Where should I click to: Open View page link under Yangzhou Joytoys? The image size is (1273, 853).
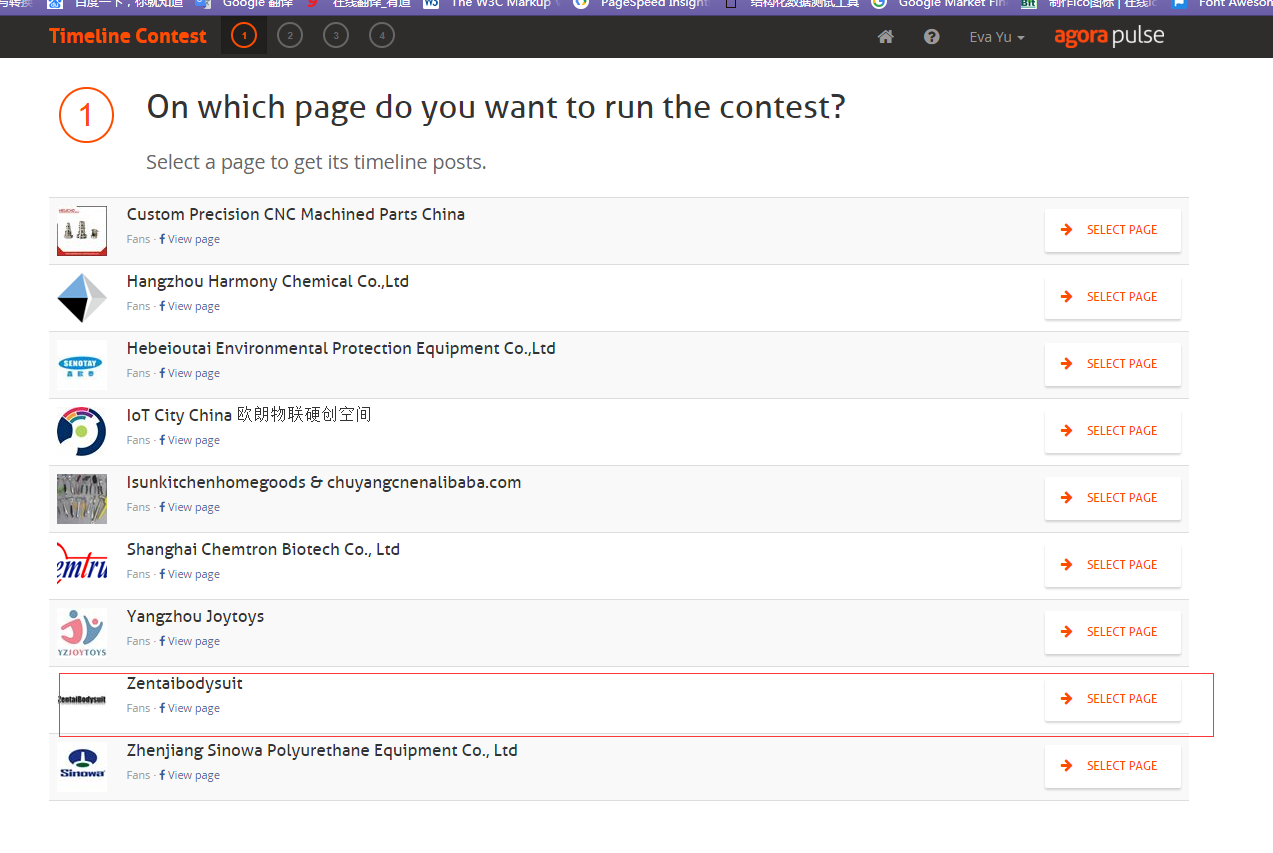click(190, 641)
